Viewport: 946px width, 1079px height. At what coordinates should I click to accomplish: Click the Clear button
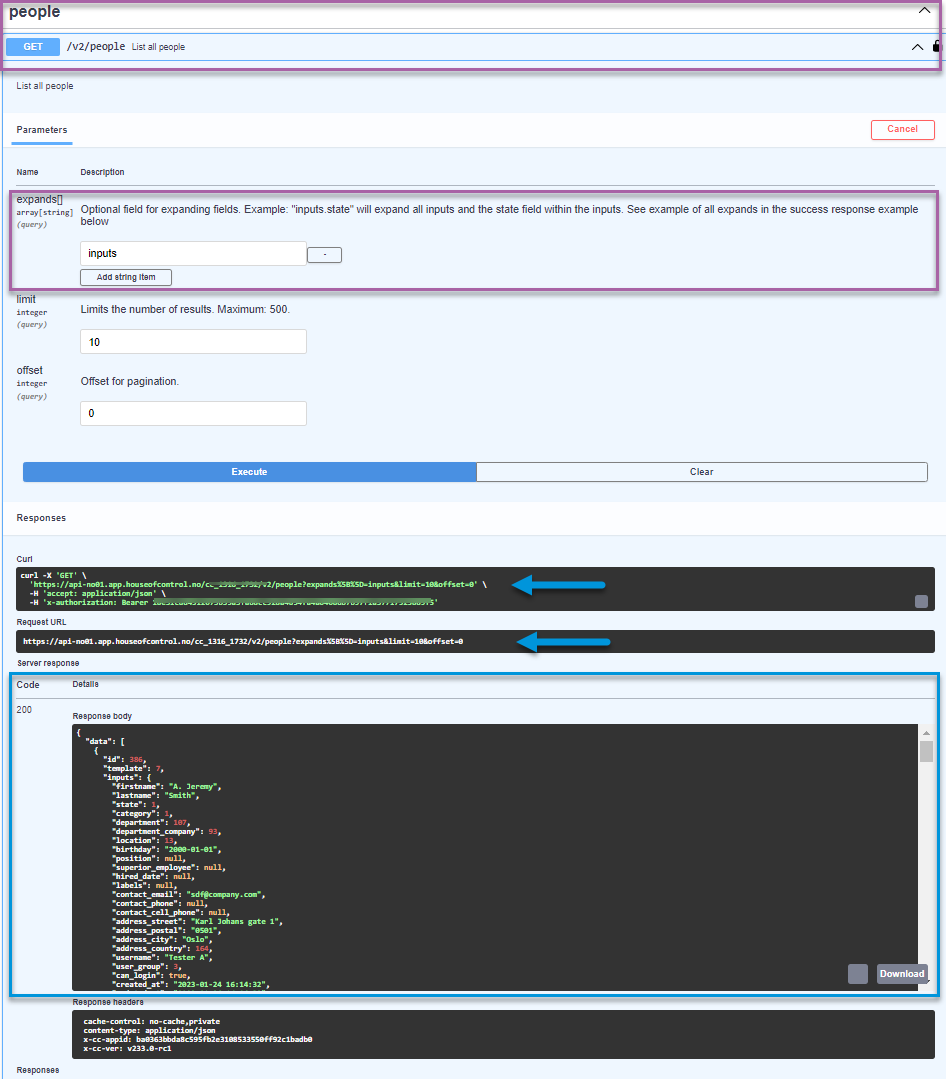[x=702, y=472]
